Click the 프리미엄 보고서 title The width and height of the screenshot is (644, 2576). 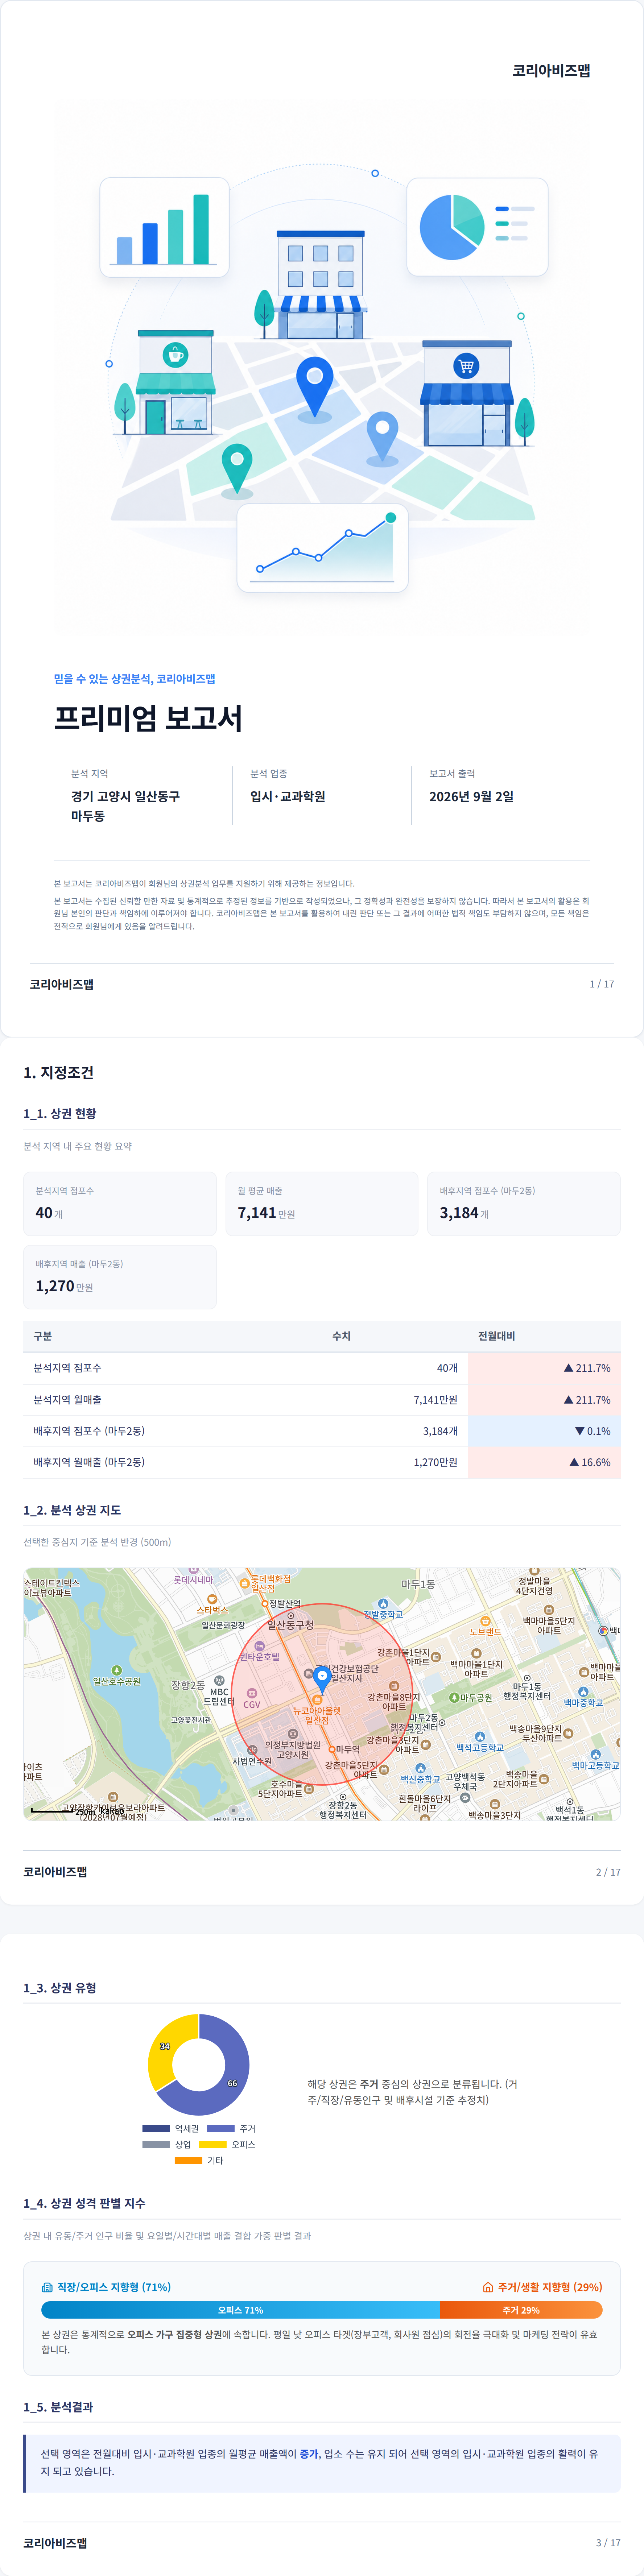pos(148,718)
